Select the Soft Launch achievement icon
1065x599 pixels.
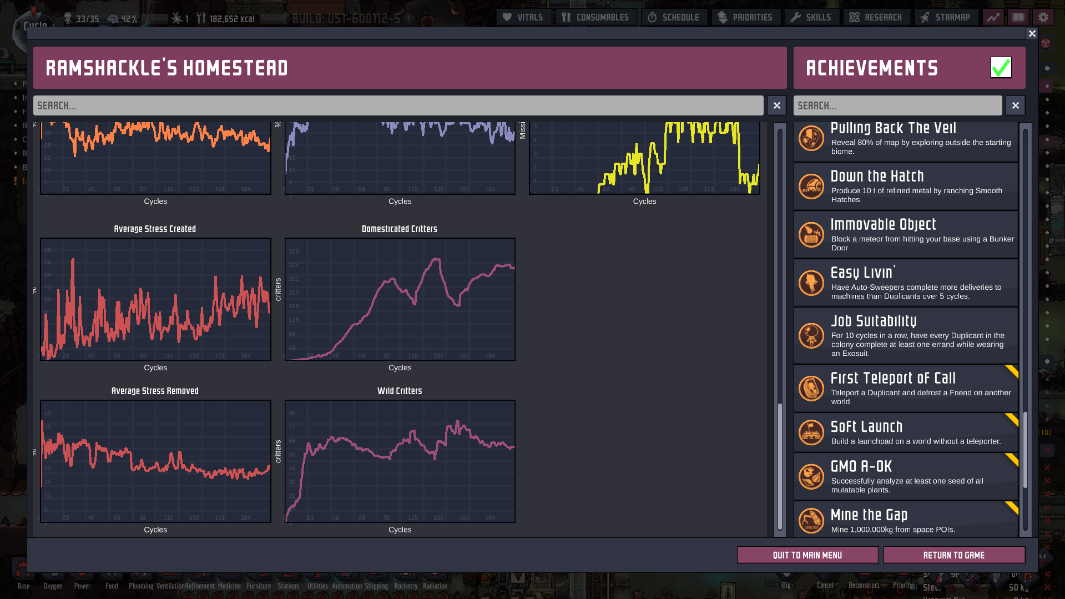811,432
